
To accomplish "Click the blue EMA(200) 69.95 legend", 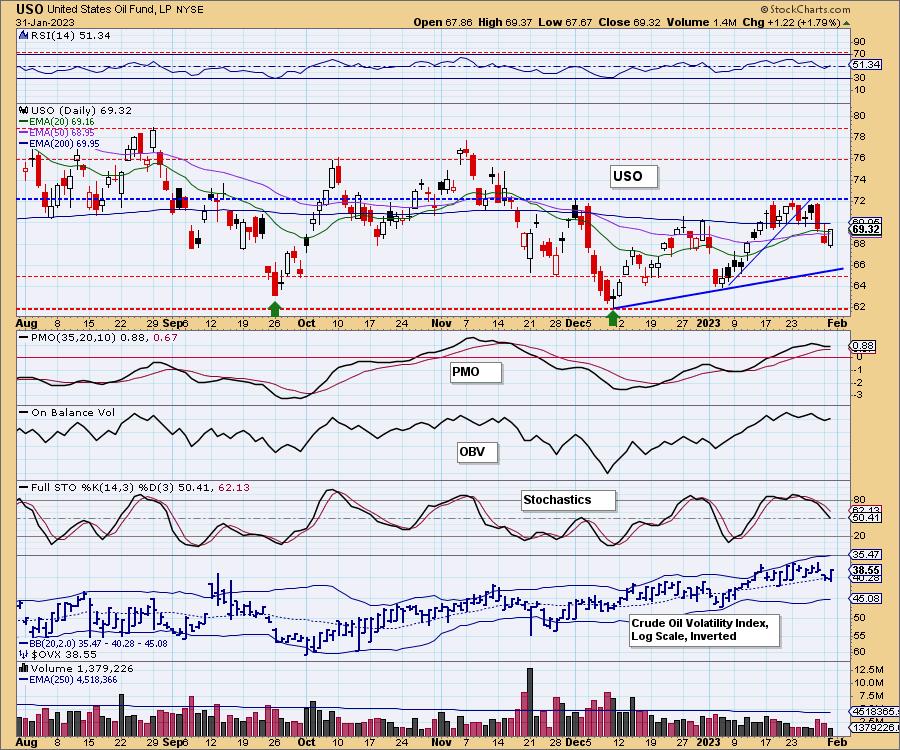I will coord(59,143).
